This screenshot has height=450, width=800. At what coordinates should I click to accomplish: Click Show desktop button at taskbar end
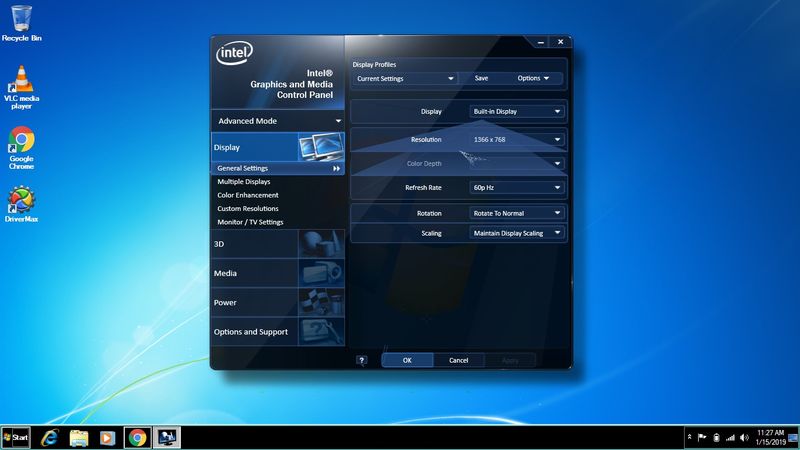click(793, 438)
